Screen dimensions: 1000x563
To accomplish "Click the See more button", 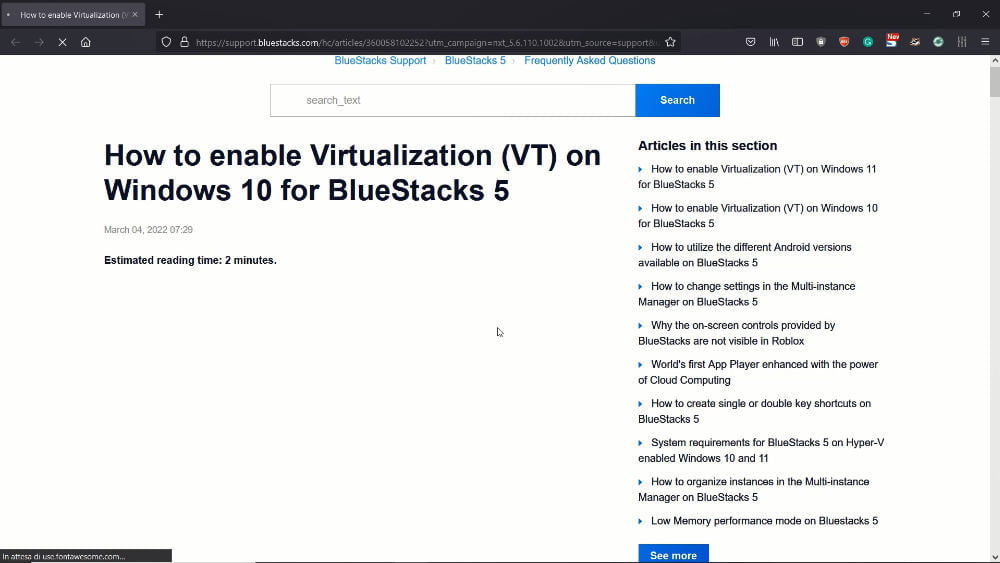I will click(x=673, y=553).
